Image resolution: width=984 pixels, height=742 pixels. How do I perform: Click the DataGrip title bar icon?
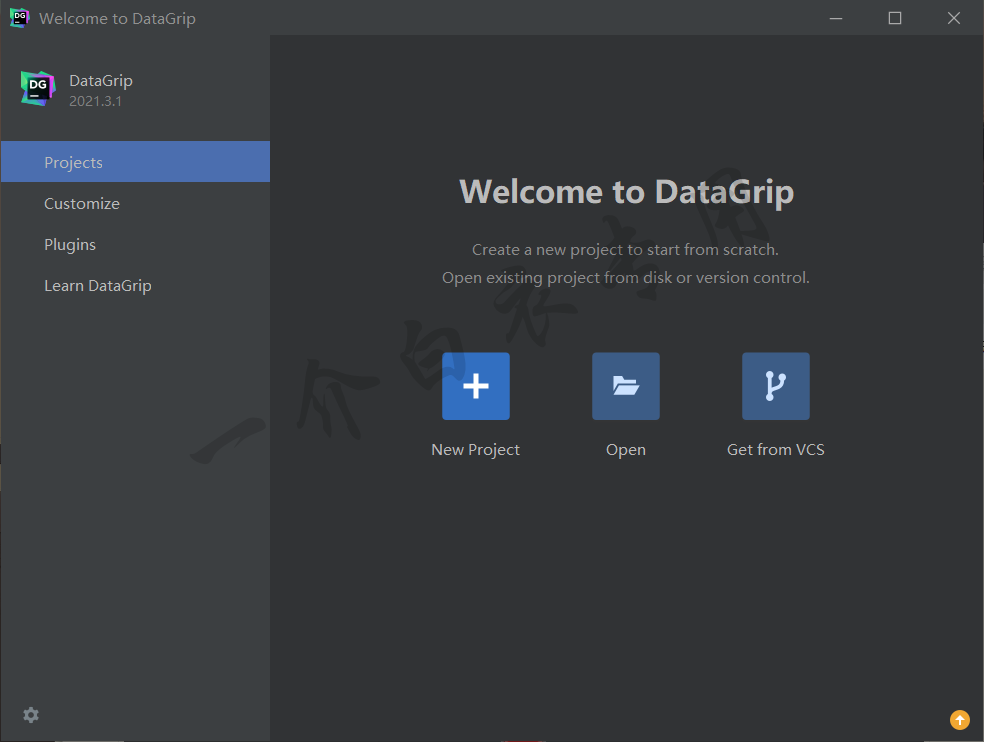pyautogui.click(x=19, y=18)
